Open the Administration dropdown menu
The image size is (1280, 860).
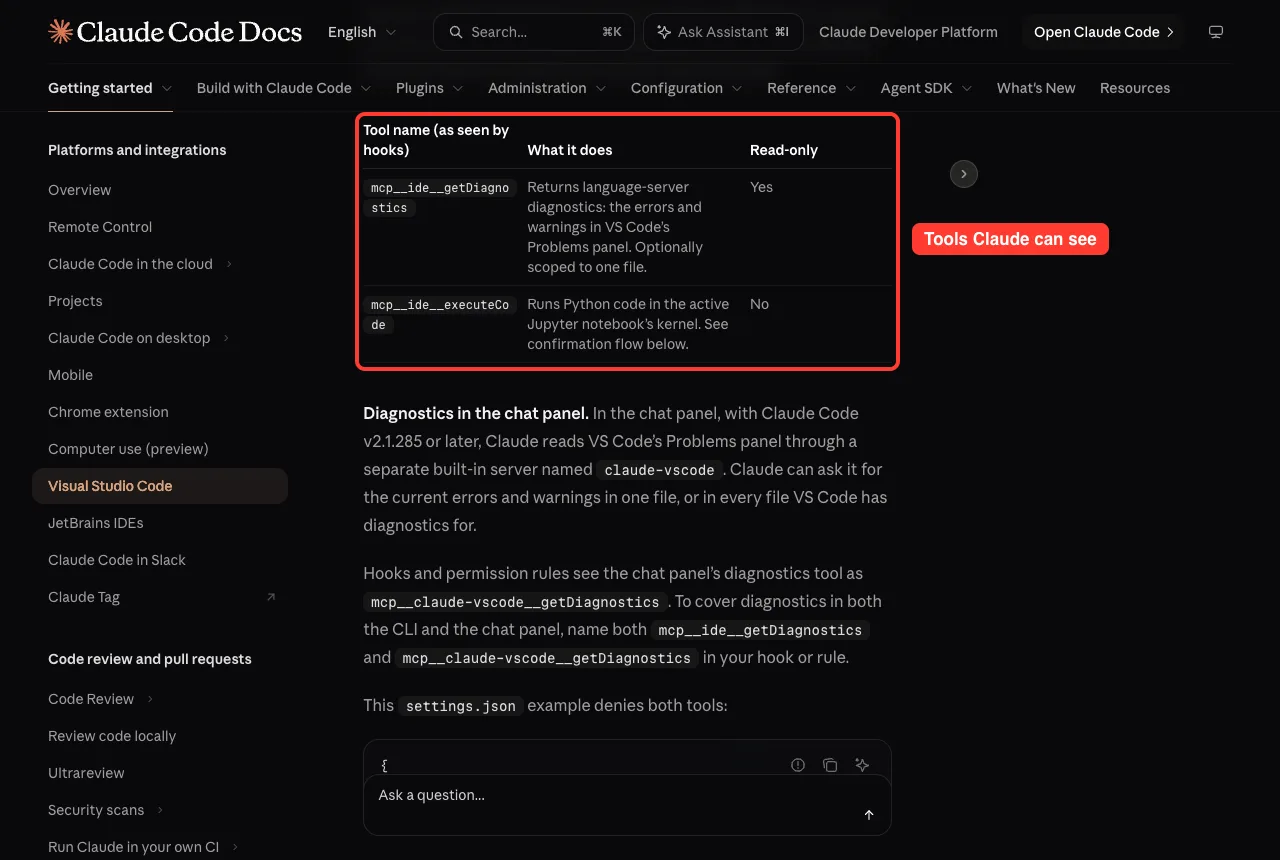point(547,88)
